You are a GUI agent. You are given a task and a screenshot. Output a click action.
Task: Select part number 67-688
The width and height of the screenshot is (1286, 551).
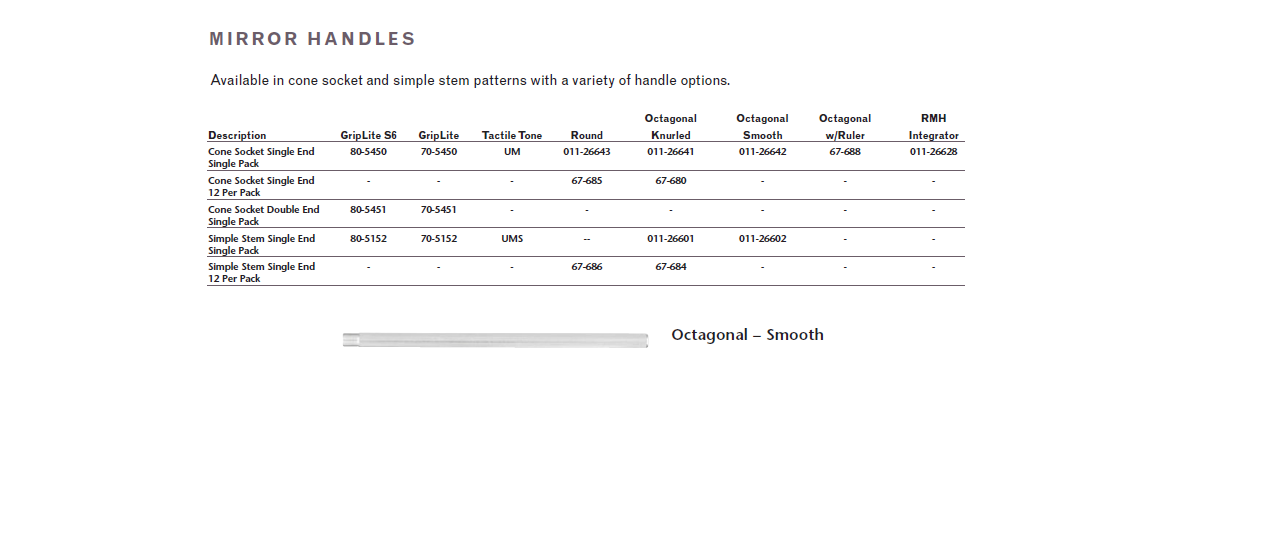[844, 152]
